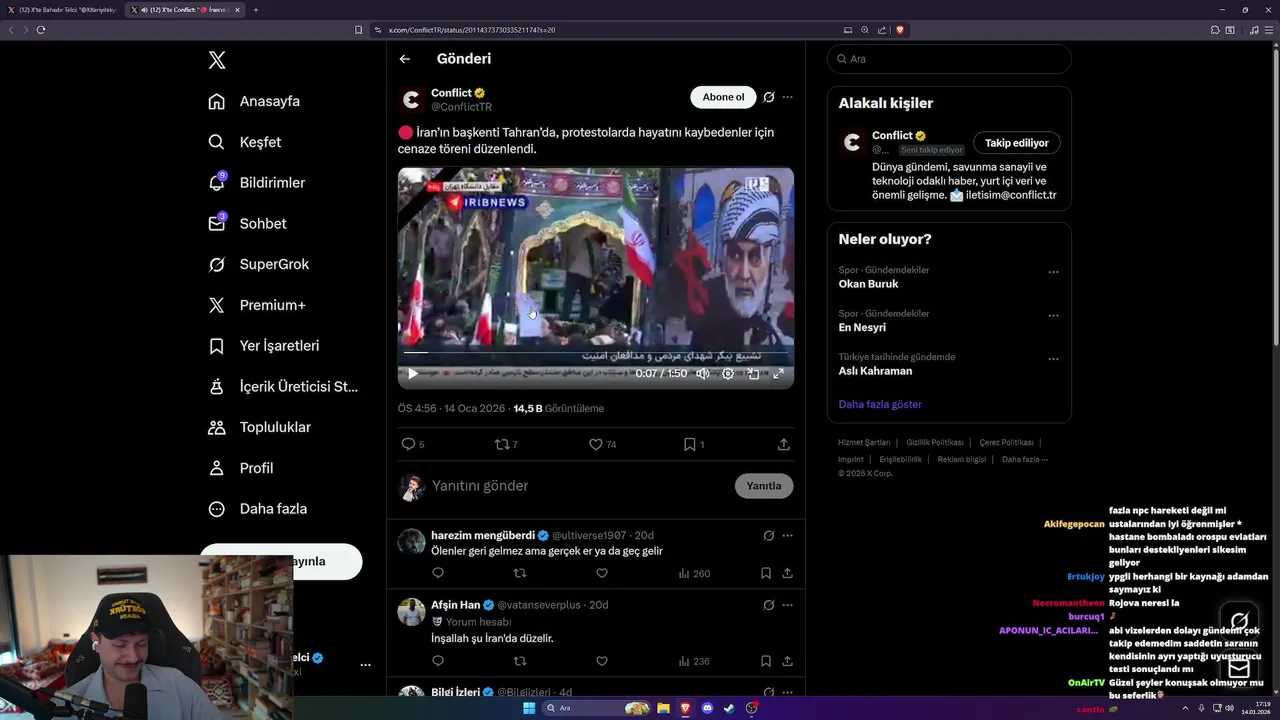Open Discord from the taskbar
1280x720 pixels.
tap(707, 708)
